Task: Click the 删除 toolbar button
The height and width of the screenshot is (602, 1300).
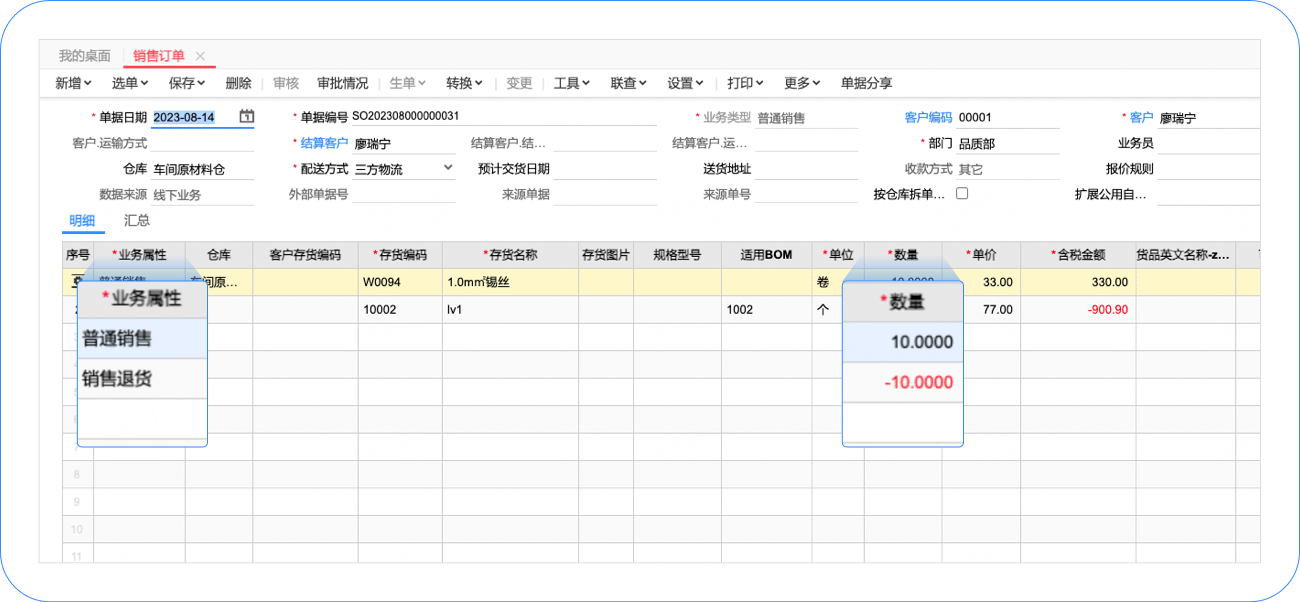Action: coord(238,83)
